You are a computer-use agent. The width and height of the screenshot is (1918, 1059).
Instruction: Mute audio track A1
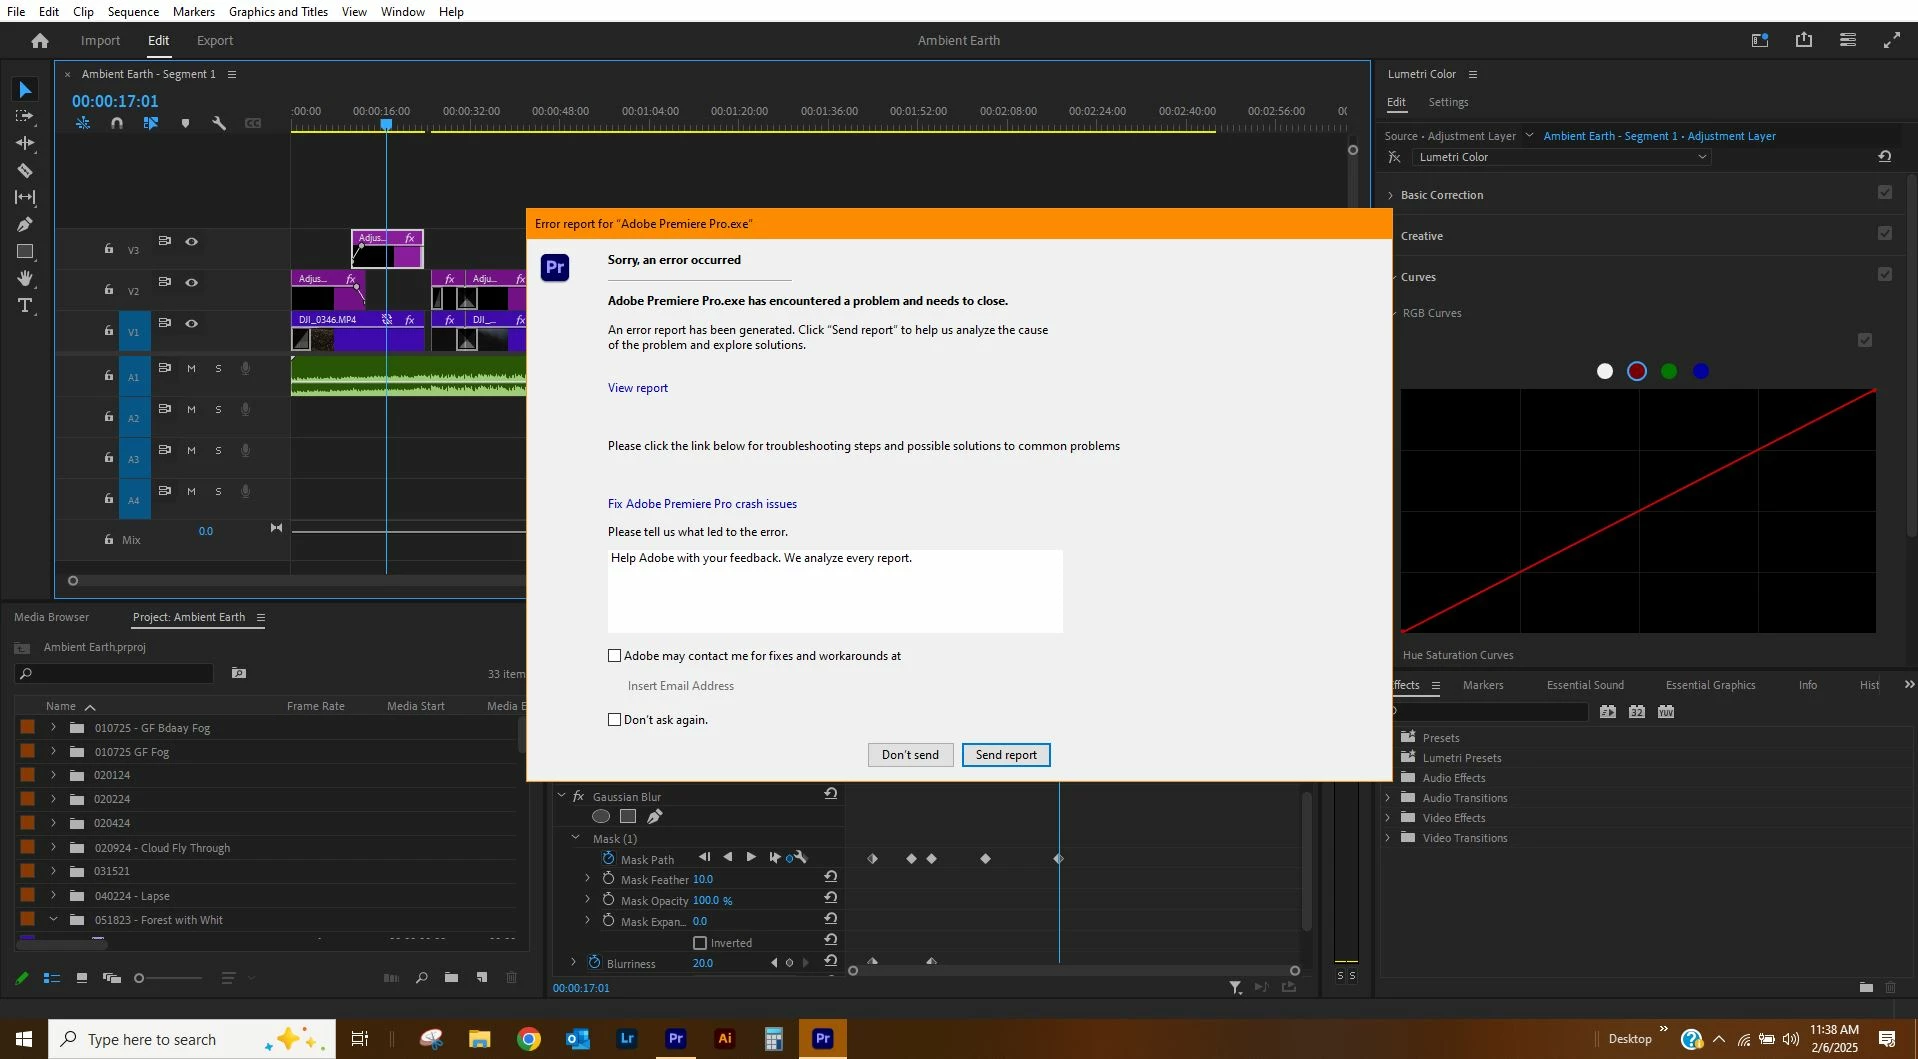[191, 369]
